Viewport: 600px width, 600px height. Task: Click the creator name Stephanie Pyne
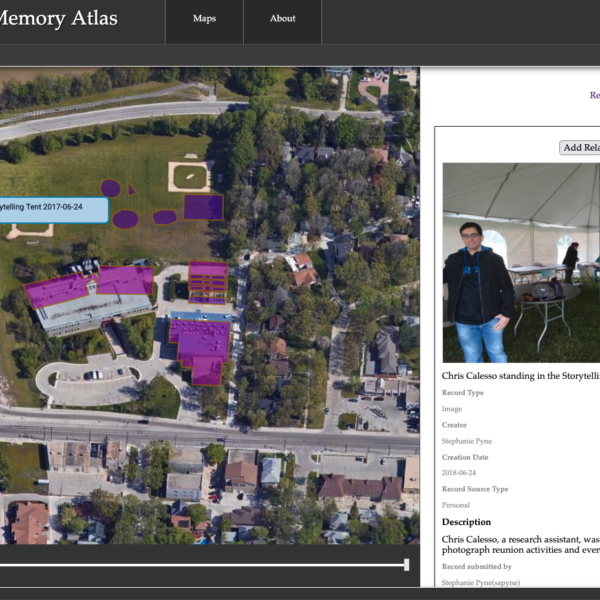tap(467, 441)
